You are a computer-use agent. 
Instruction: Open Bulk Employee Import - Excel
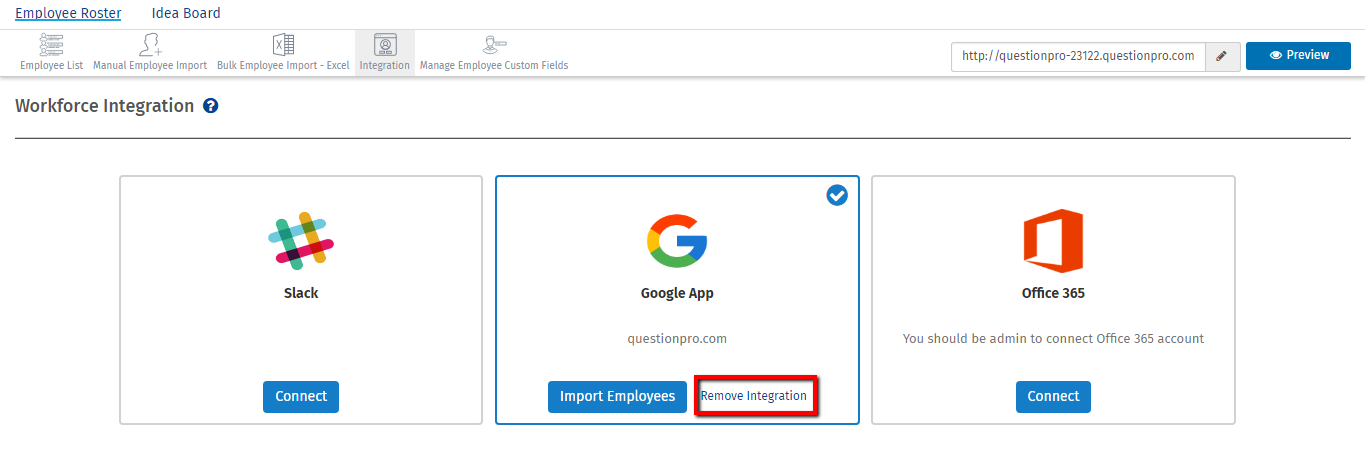click(x=283, y=53)
